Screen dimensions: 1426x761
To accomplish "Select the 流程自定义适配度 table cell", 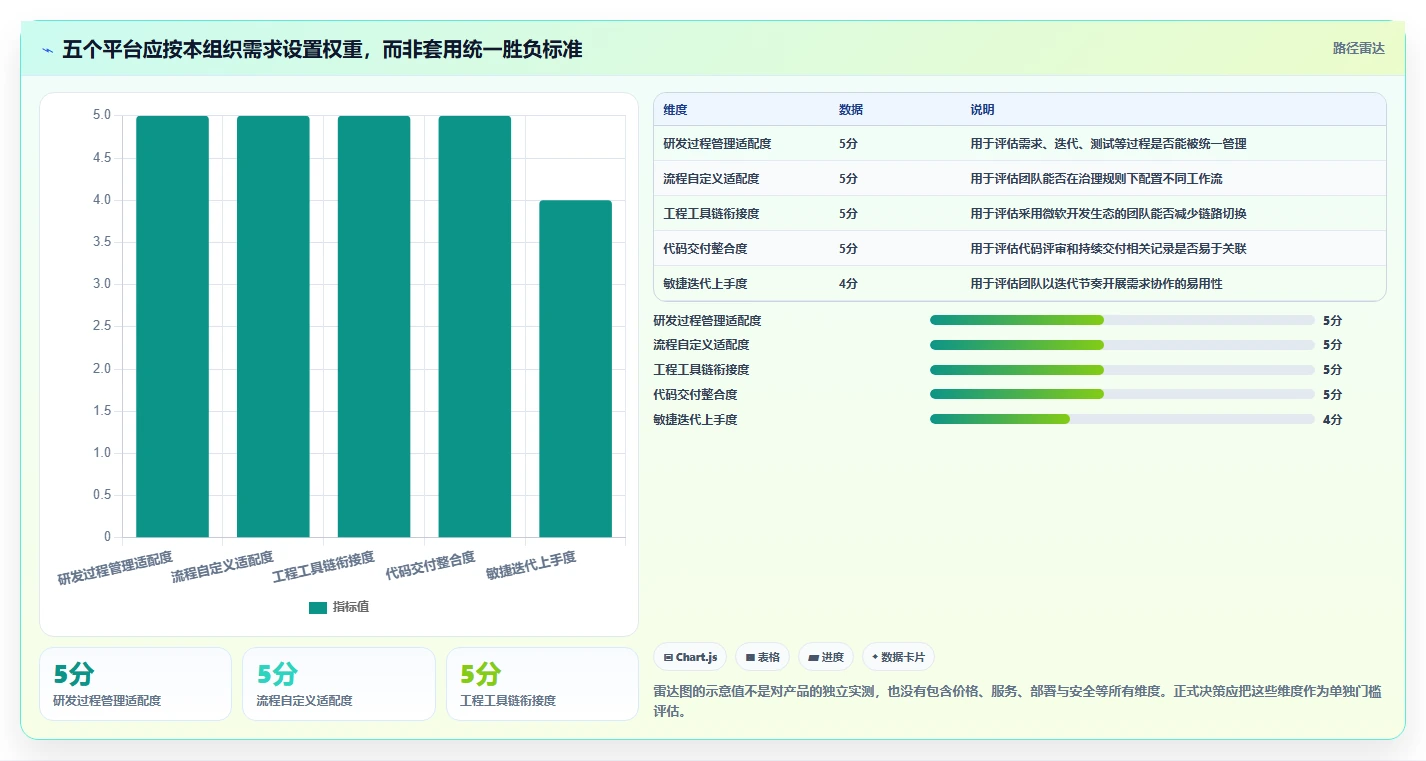I will tap(711, 179).
